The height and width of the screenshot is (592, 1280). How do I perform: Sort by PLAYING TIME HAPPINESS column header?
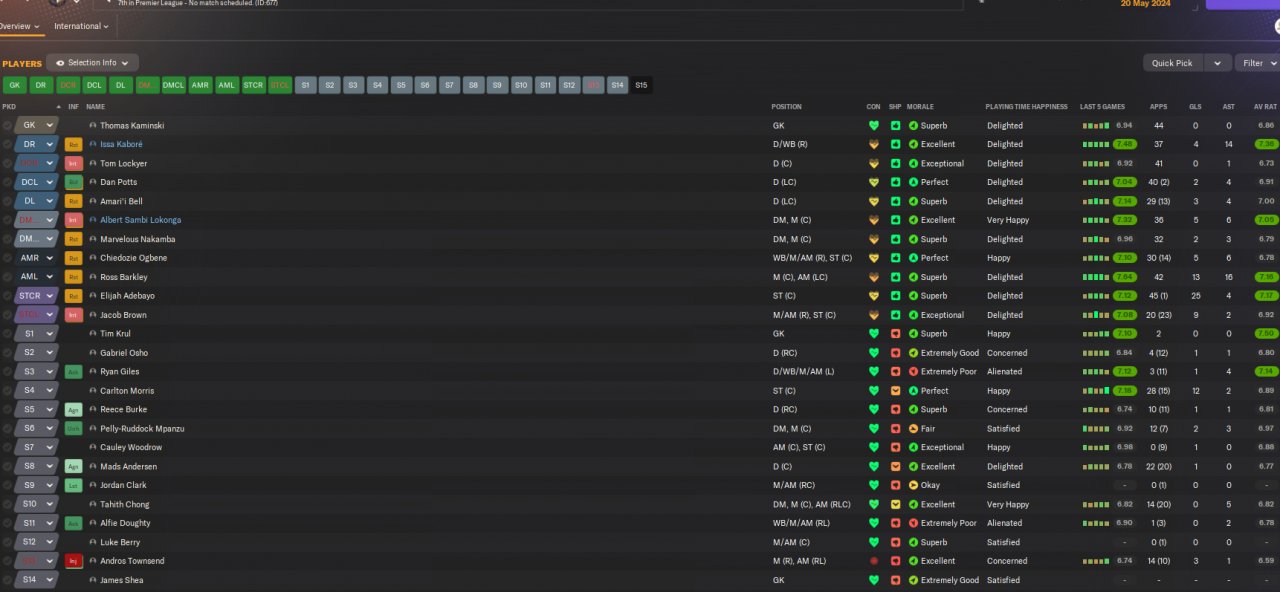[x=1026, y=107]
